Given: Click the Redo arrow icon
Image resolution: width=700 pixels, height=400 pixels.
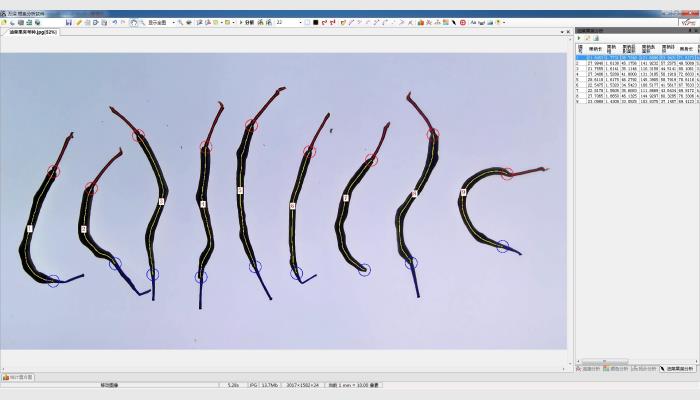Looking at the screenshot, I should (122, 22).
